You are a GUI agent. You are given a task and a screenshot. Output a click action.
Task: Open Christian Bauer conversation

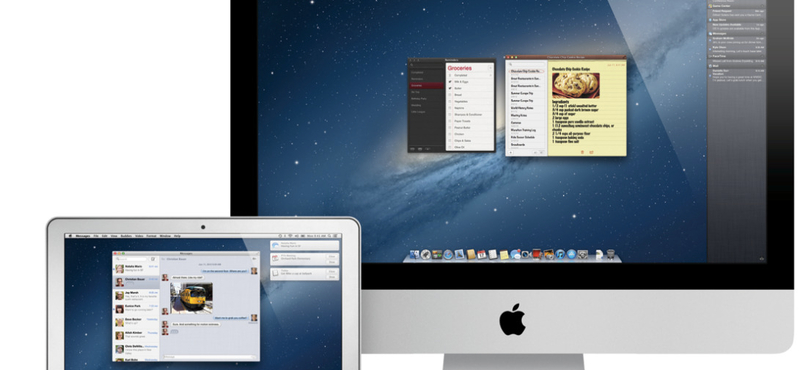click(136, 282)
